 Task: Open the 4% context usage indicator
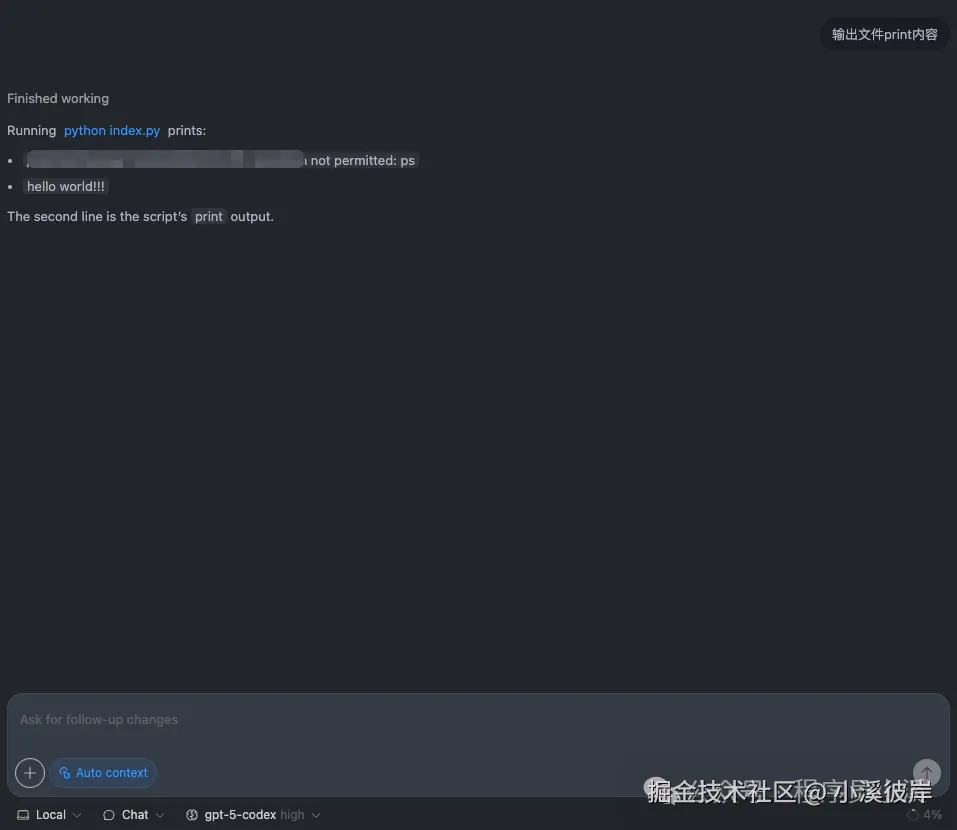click(x=925, y=815)
